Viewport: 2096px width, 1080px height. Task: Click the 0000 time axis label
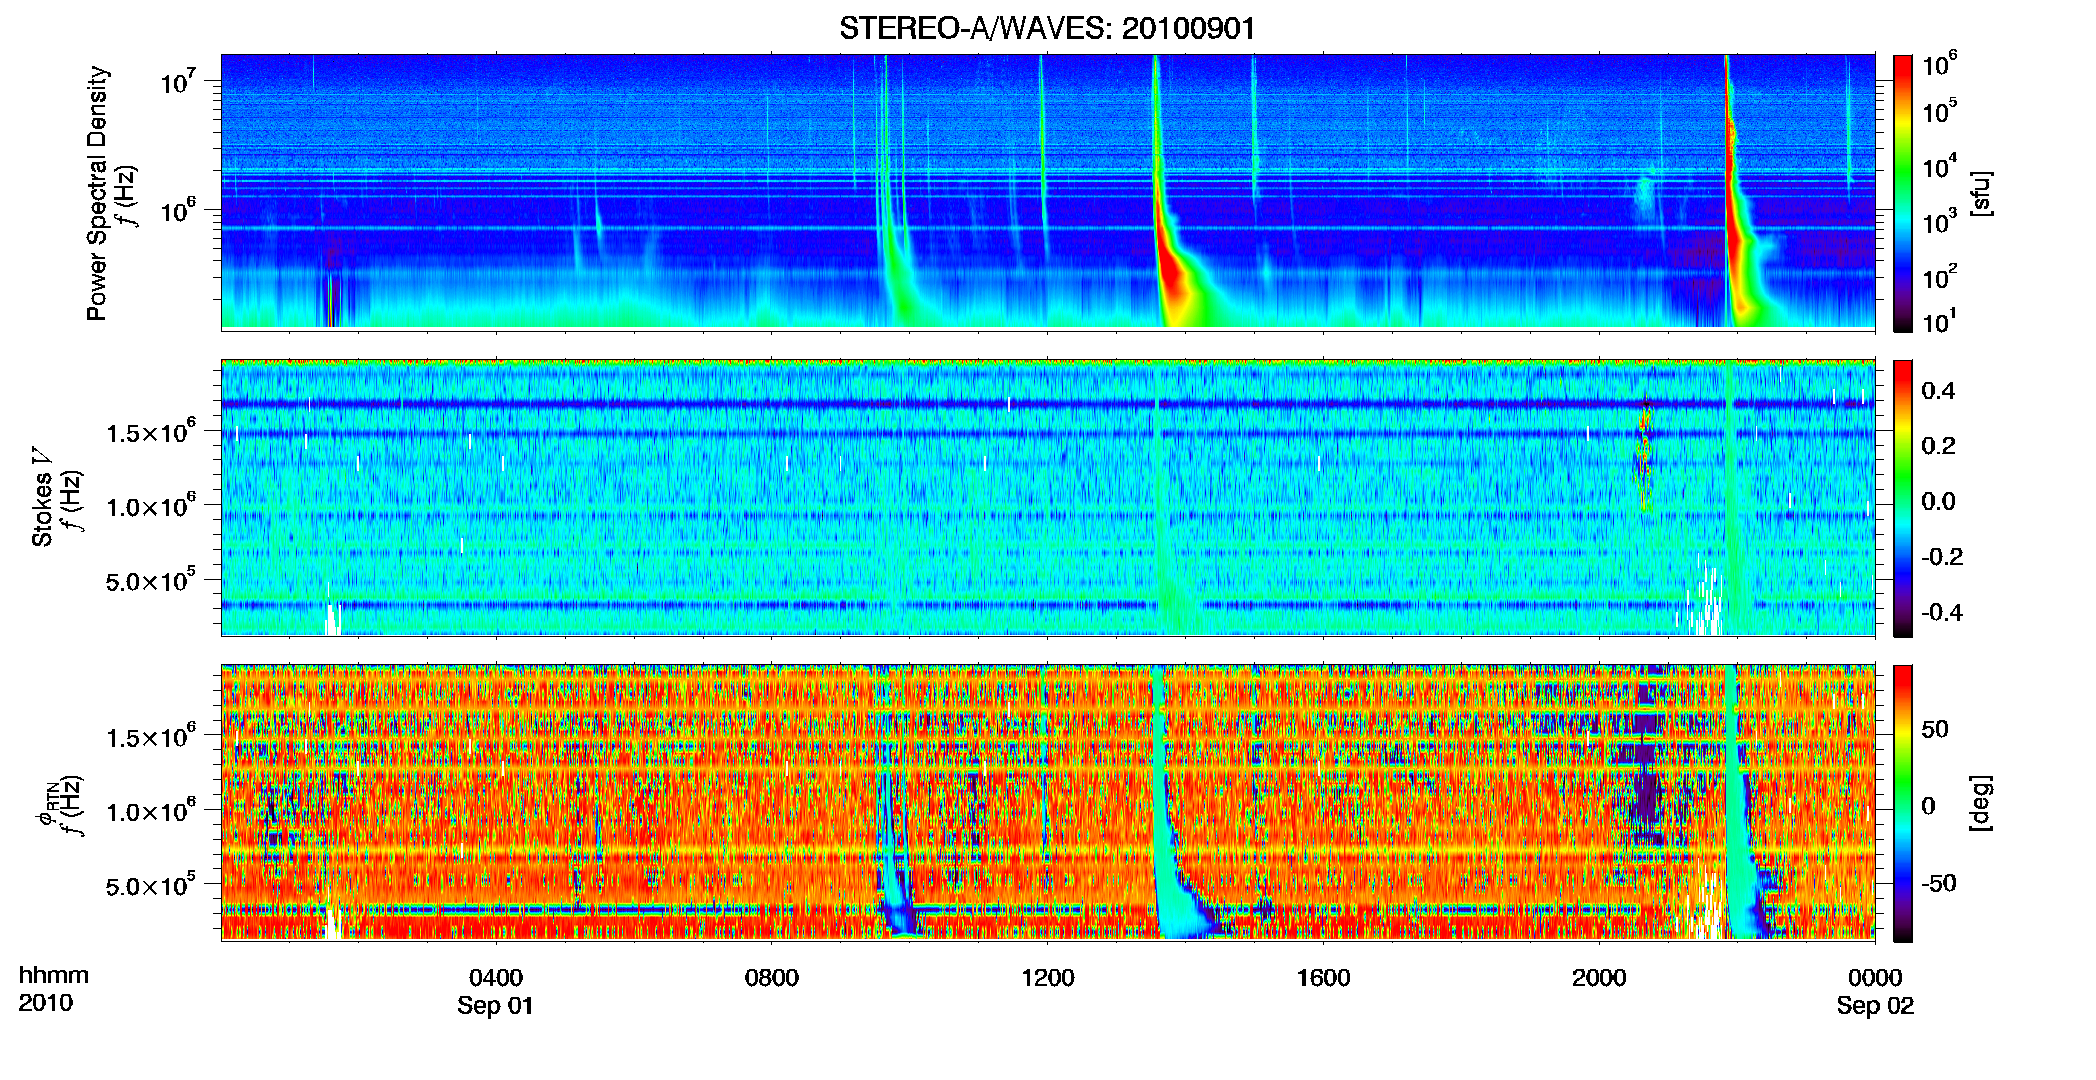pos(1875,978)
